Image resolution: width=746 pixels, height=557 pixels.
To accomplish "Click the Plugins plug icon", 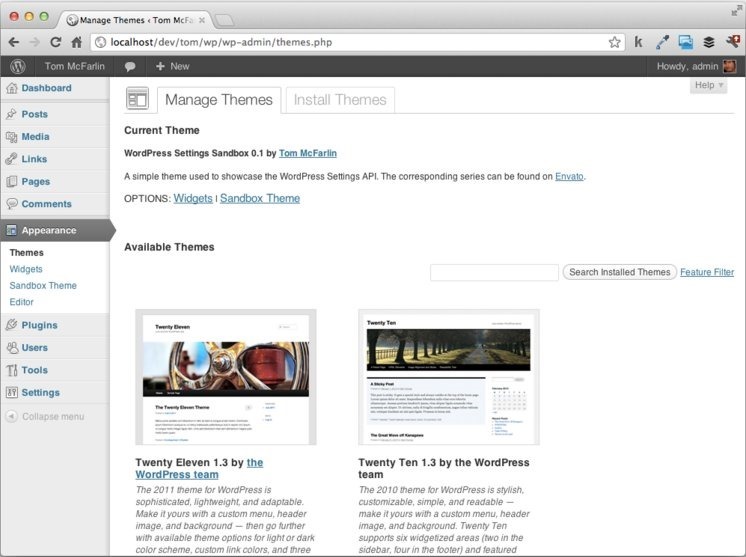I will tap(11, 325).
